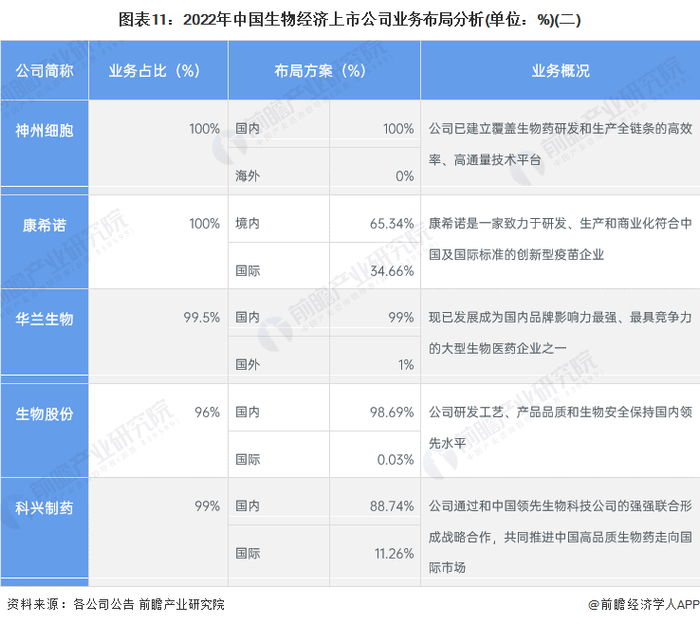
Task: Click the 0% overseas value for 神州细胞
Action: point(404,176)
